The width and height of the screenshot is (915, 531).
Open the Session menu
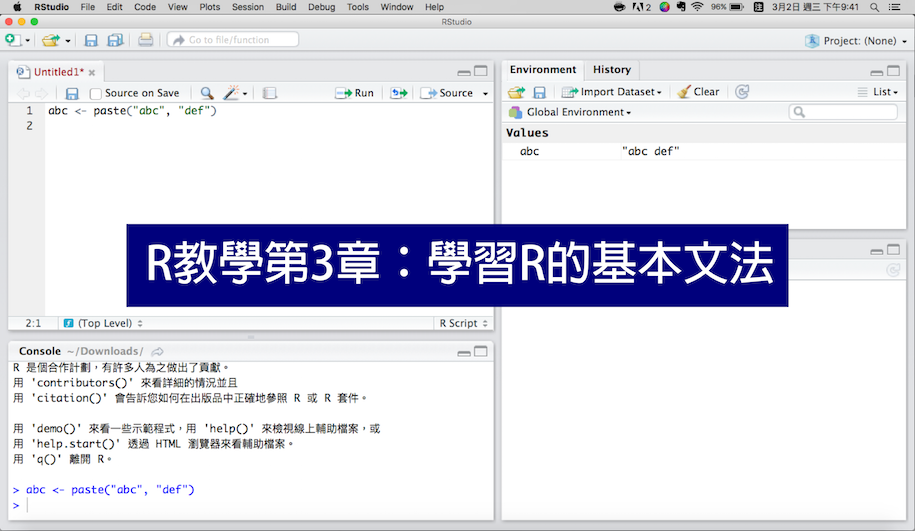tap(248, 7)
